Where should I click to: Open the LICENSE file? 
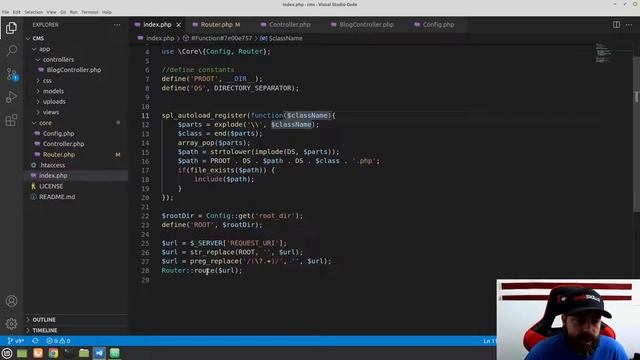tap(76, 186)
